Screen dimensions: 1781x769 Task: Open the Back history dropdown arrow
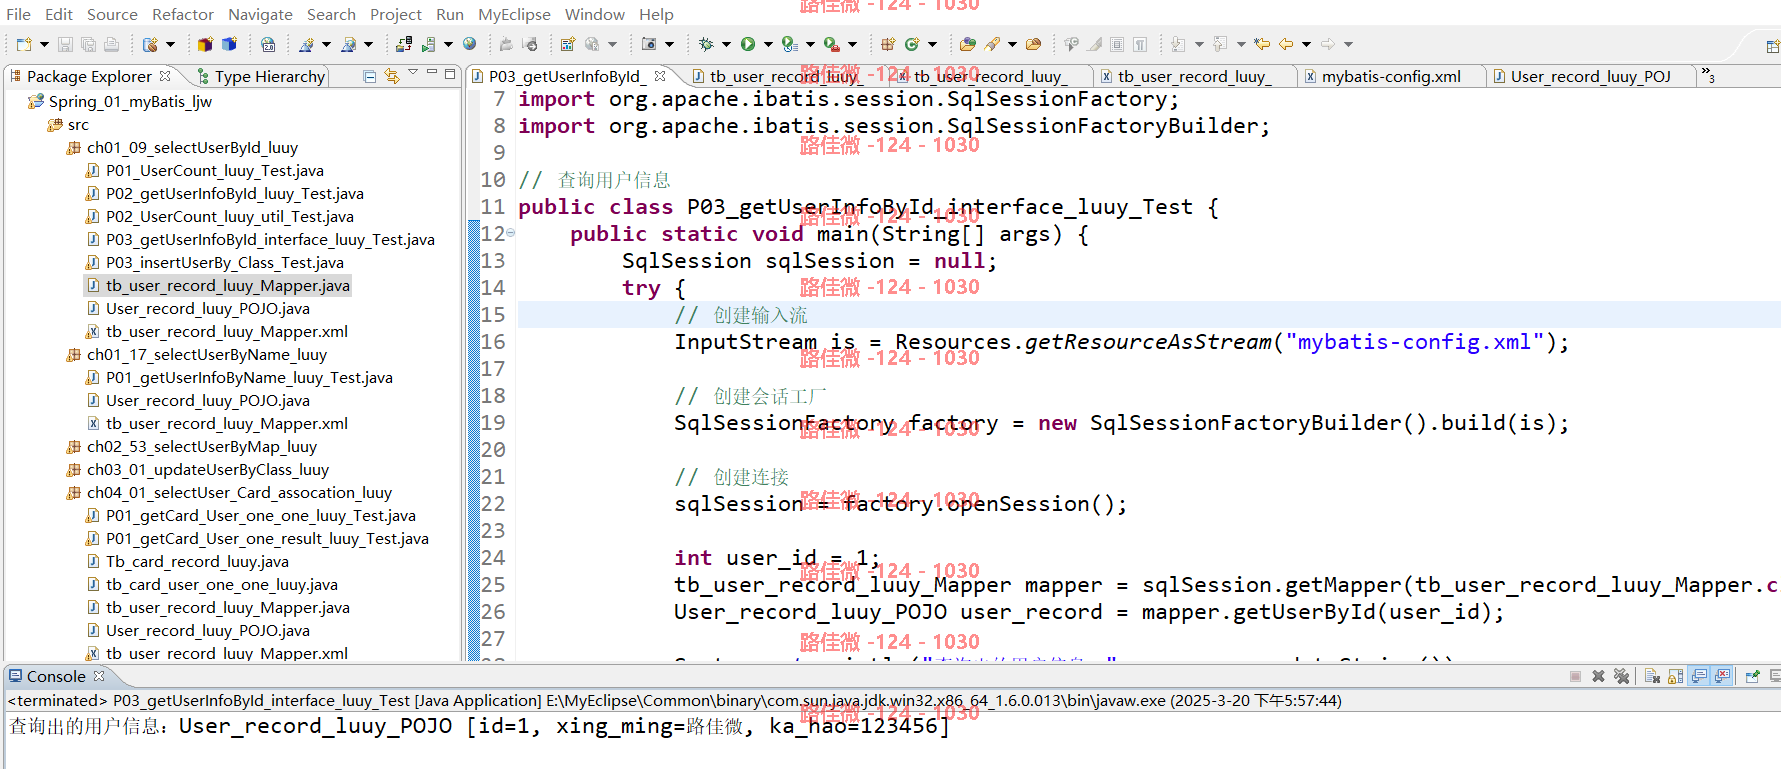pyautogui.click(x=1306, y=44)
